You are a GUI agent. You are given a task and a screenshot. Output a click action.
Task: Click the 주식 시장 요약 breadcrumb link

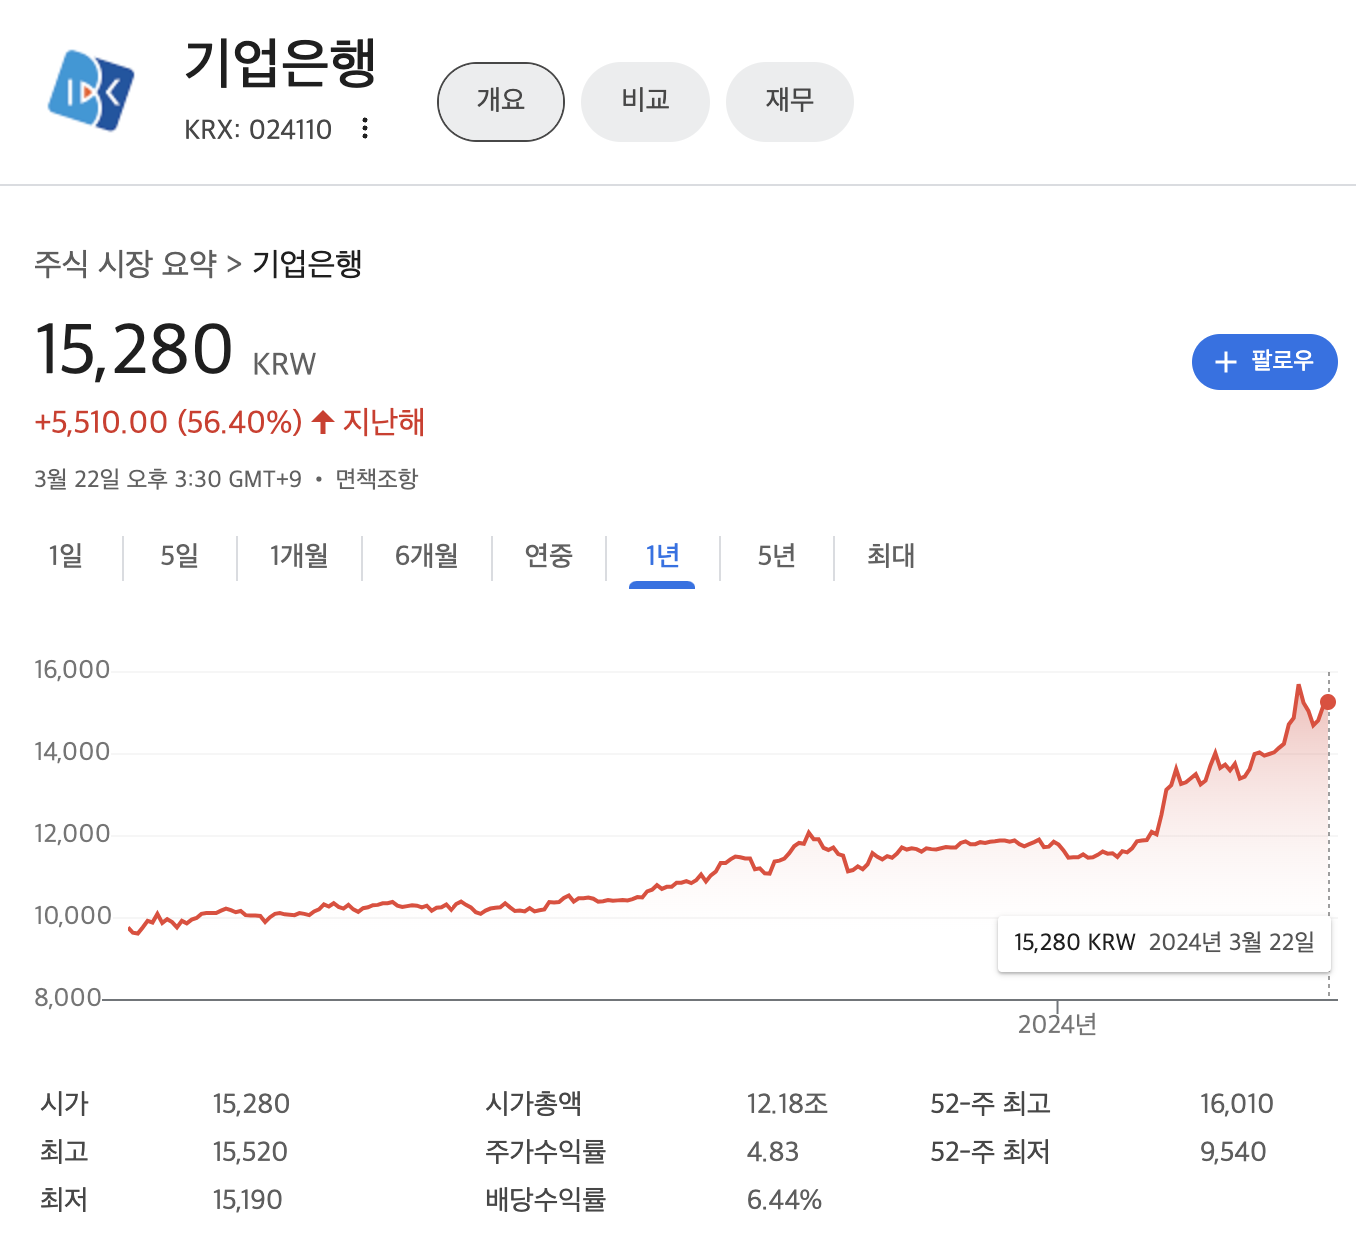[125, 263]
